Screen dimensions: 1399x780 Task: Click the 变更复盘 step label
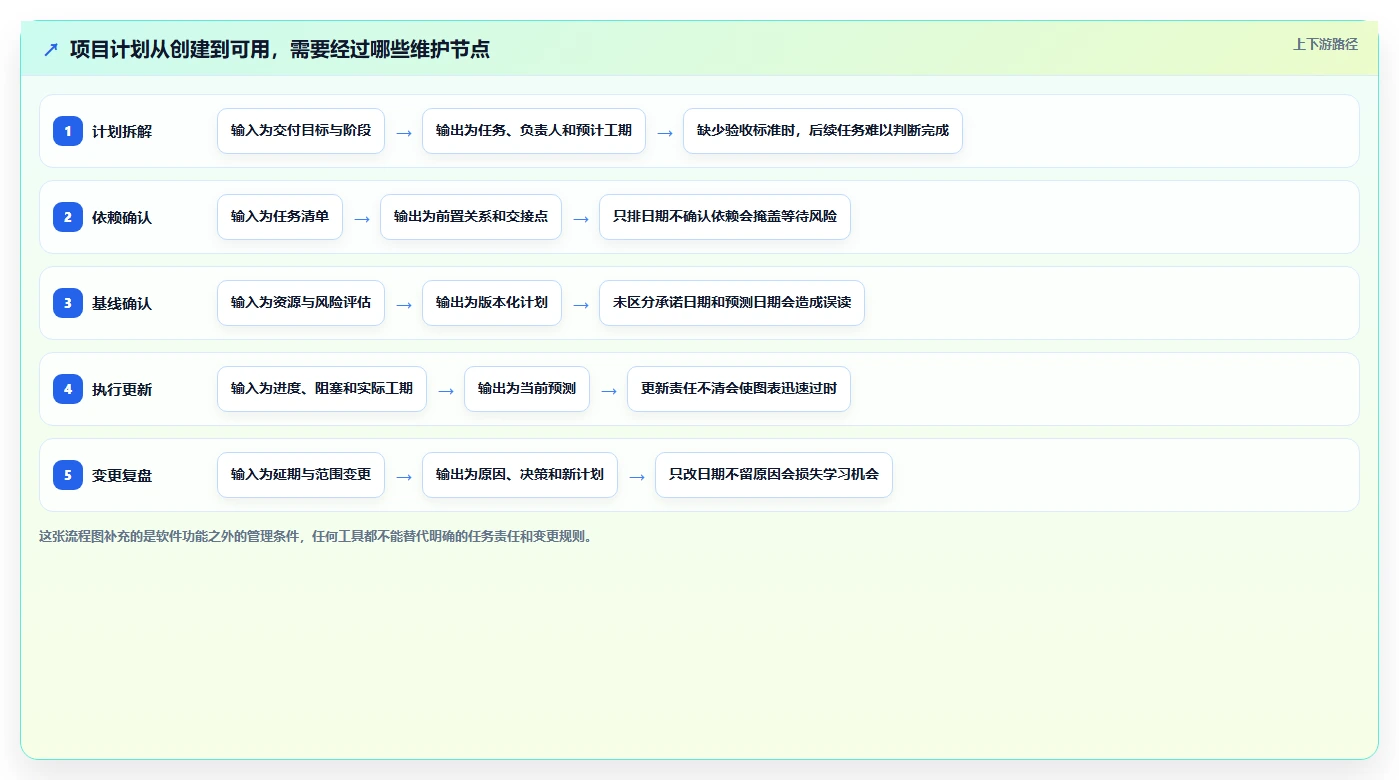click(x=122, y=476)
